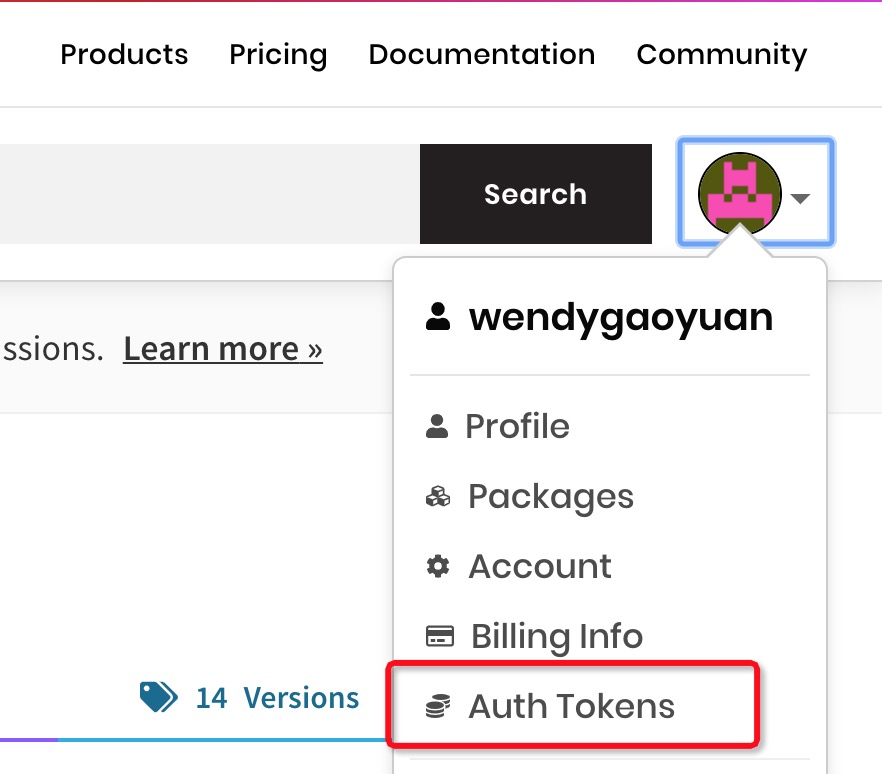Click the Auth Tokens coin stack icon
This screenshot has height=774, width=882.
click(x=438, y=707)
